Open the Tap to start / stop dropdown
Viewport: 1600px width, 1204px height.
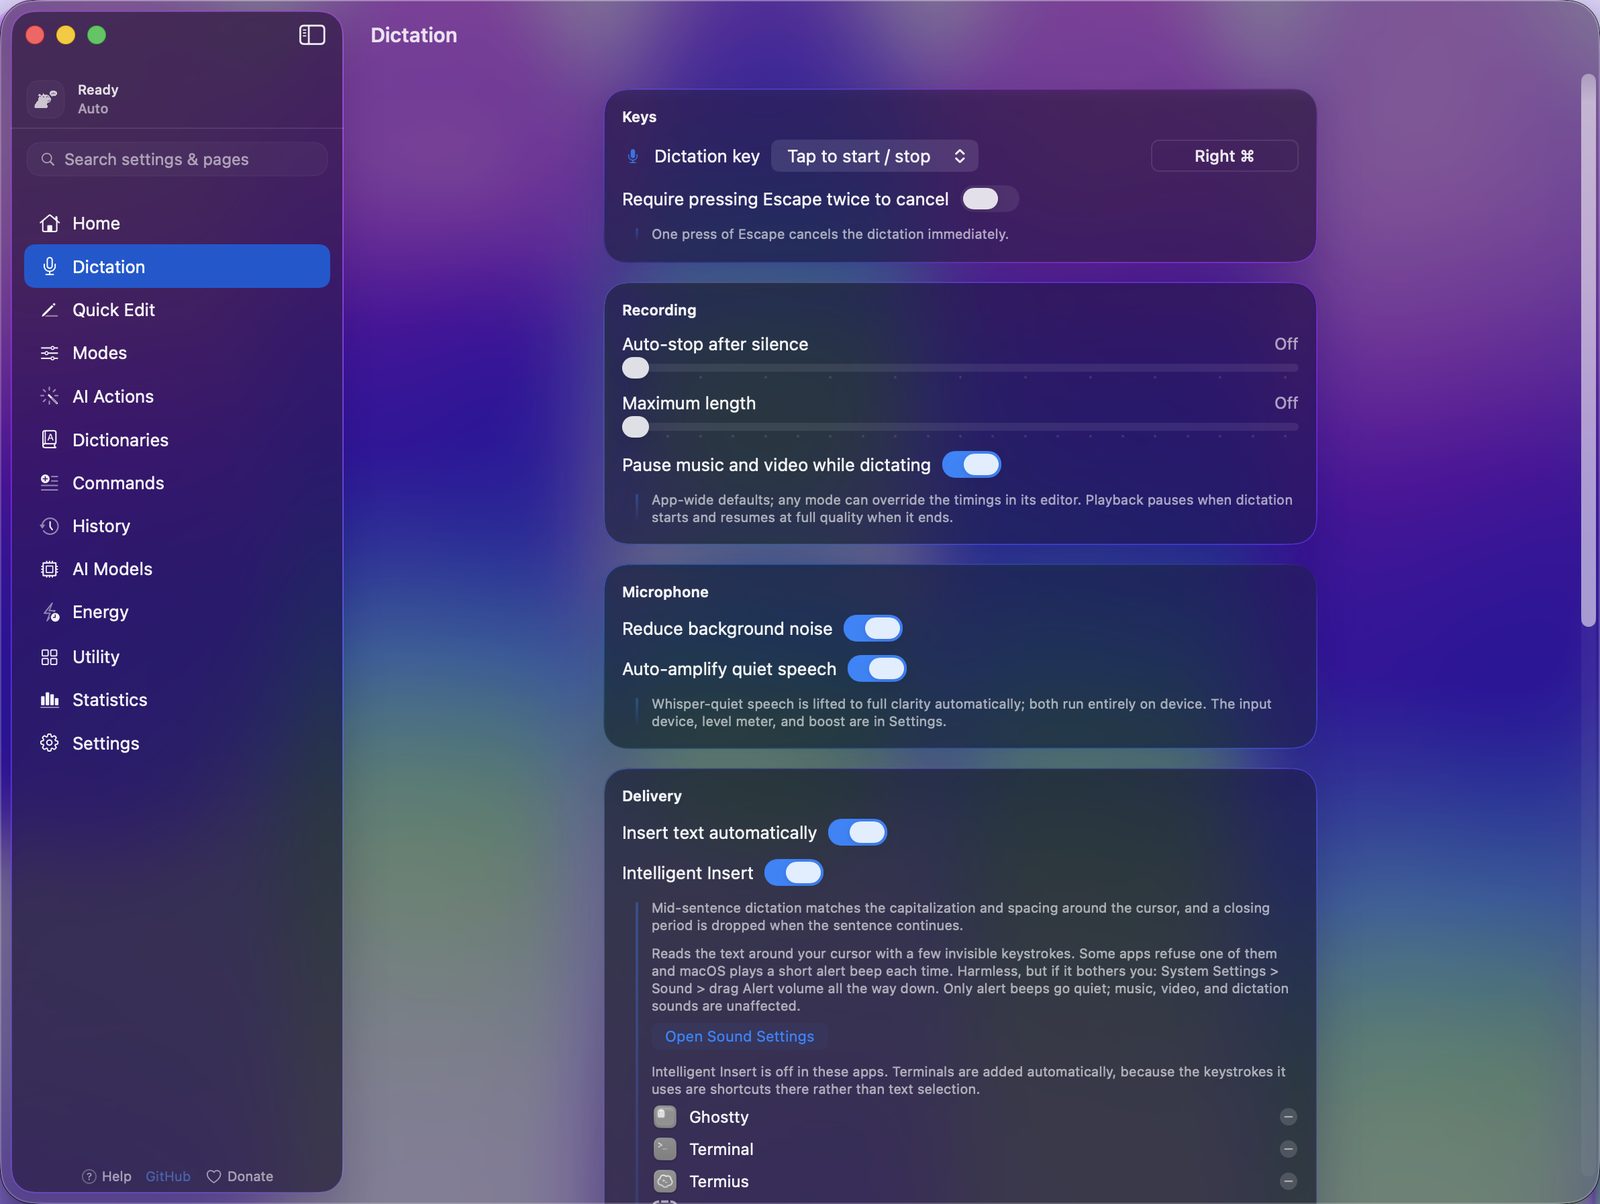[875, 156]
